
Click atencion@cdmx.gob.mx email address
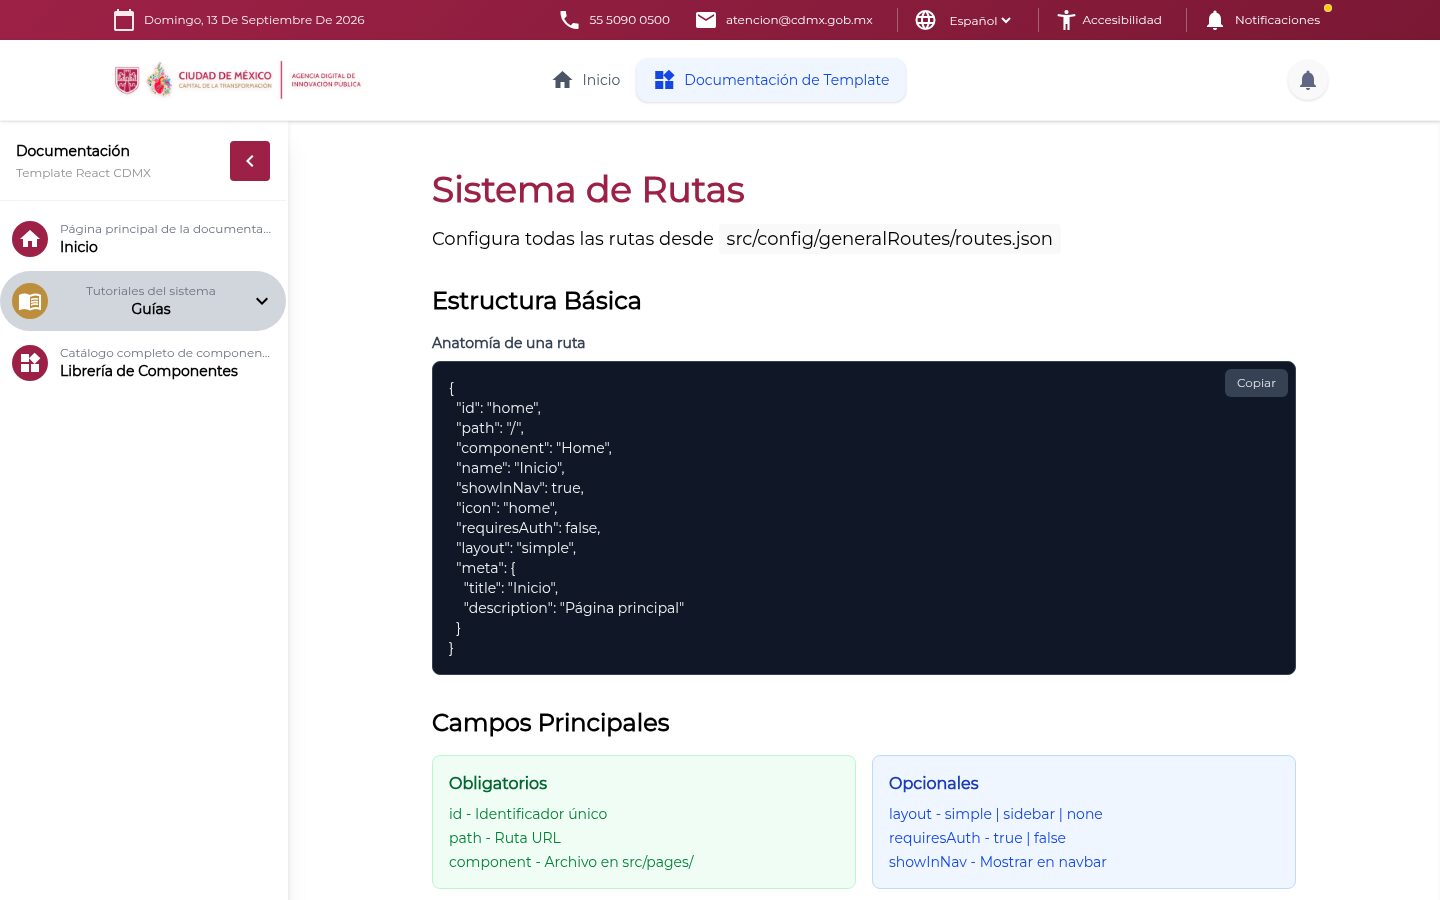[799, 20]
